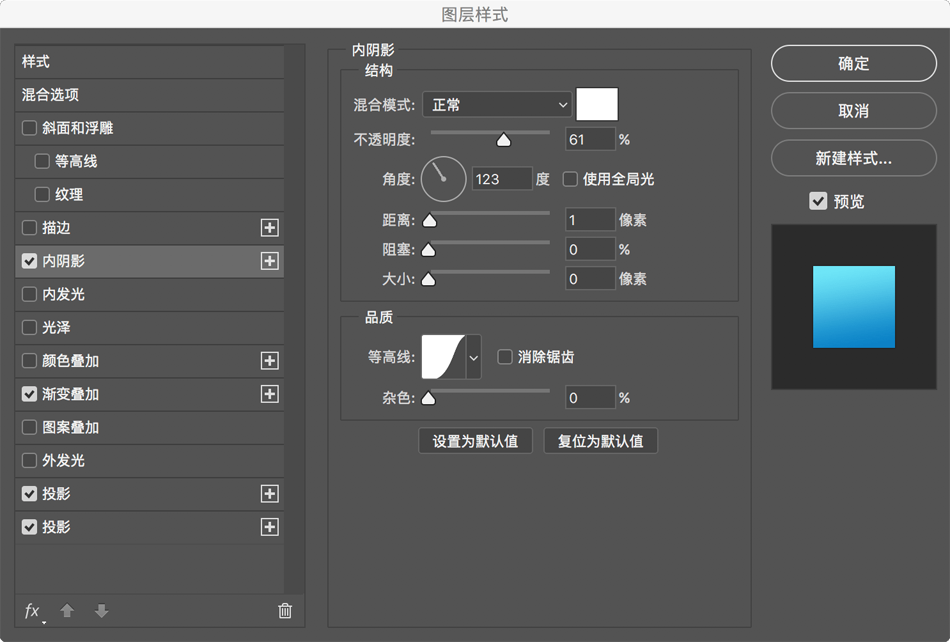Click the 不透明度 value field showing 61
950x642 pixels.
pyautogui.click(x=591, y=140)
